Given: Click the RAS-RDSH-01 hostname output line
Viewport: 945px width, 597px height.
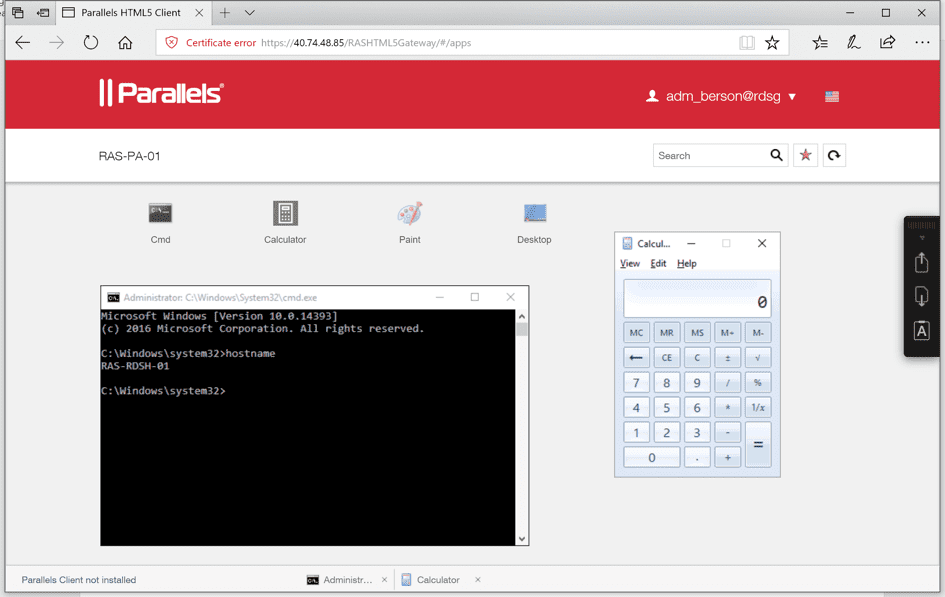Looking at the screenshot, I should tap(135, 366).
